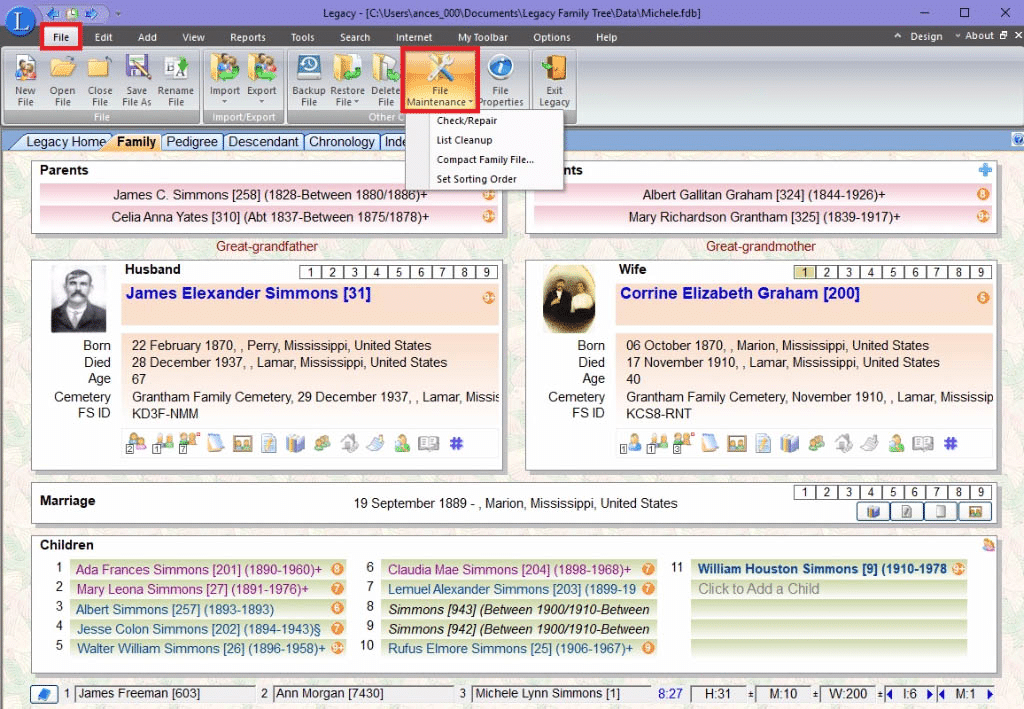Open father James C. Simmons [258]
The height and width of the screenshot is (709, 1024).
point(270,195)
